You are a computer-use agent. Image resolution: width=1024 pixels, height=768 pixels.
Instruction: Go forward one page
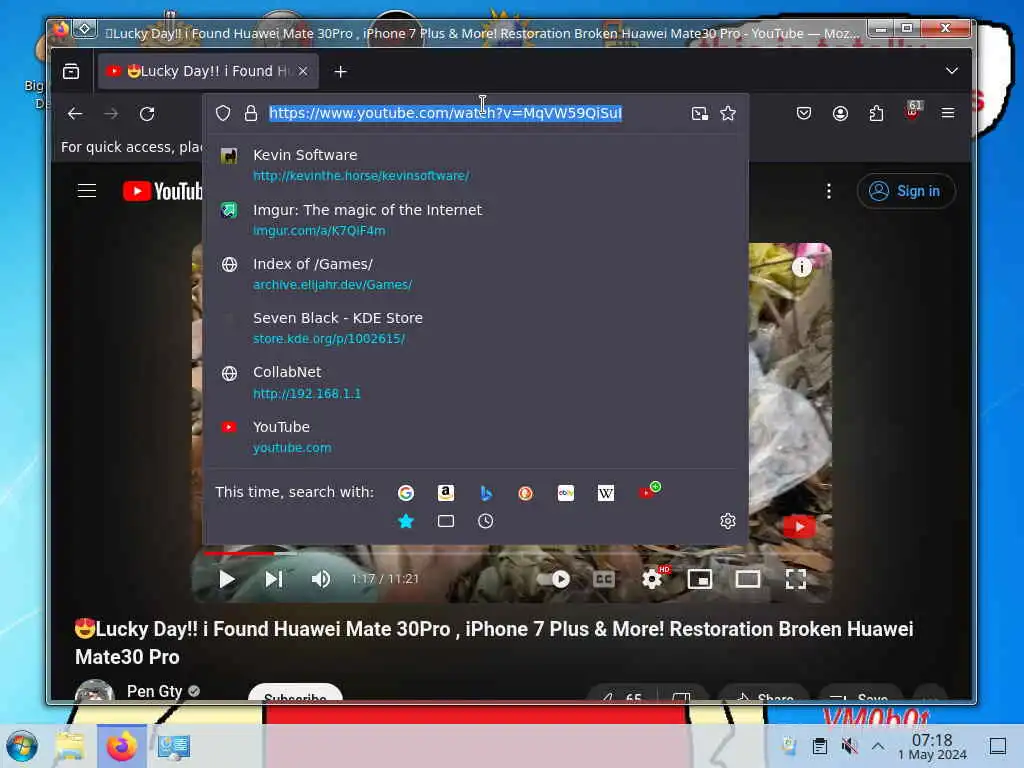111,114
